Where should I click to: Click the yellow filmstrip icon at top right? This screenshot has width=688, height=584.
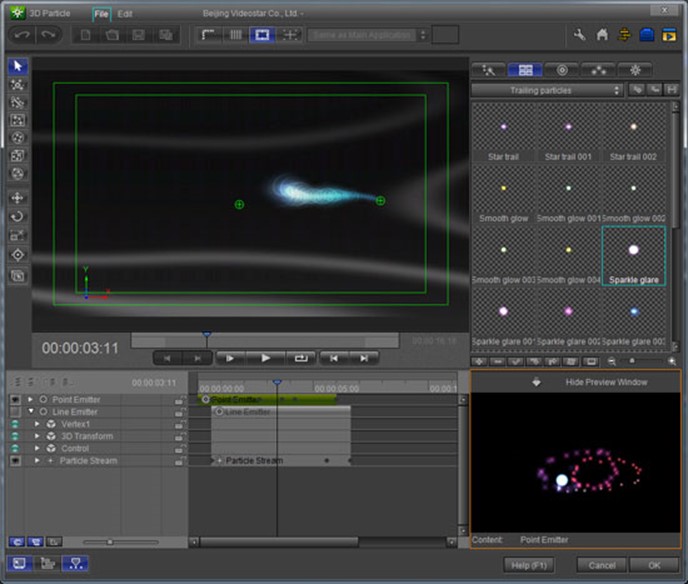[669, 35]
